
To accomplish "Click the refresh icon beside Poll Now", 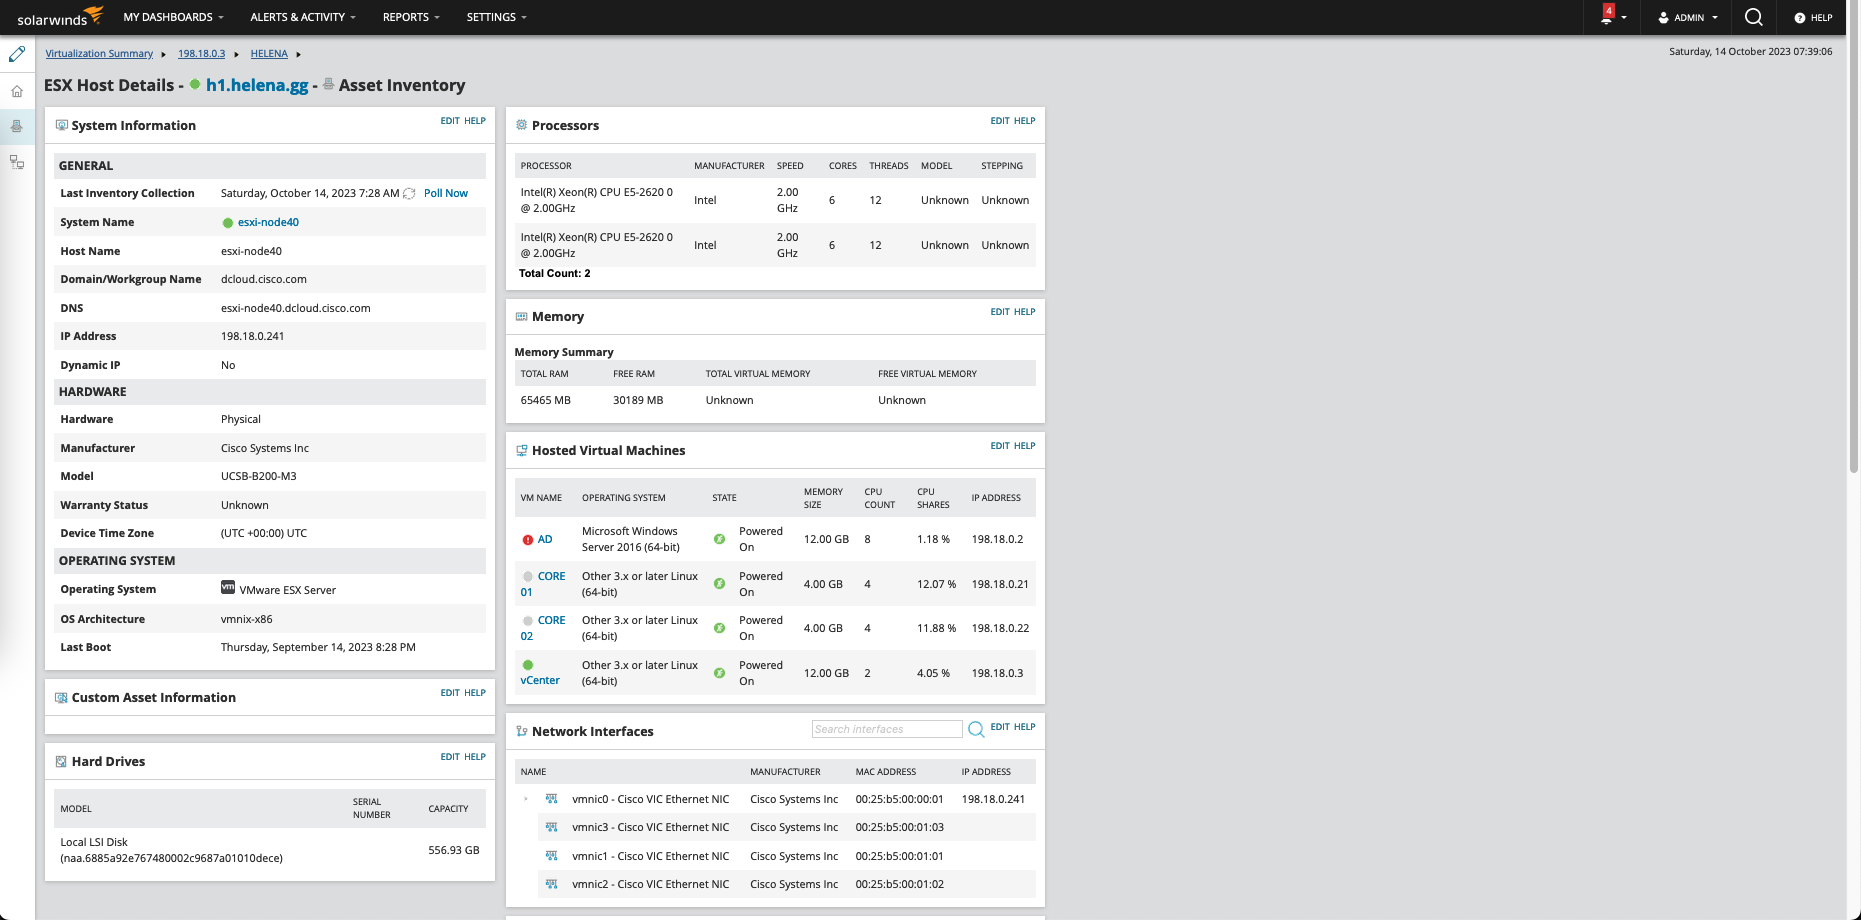I will click(409, 194).
